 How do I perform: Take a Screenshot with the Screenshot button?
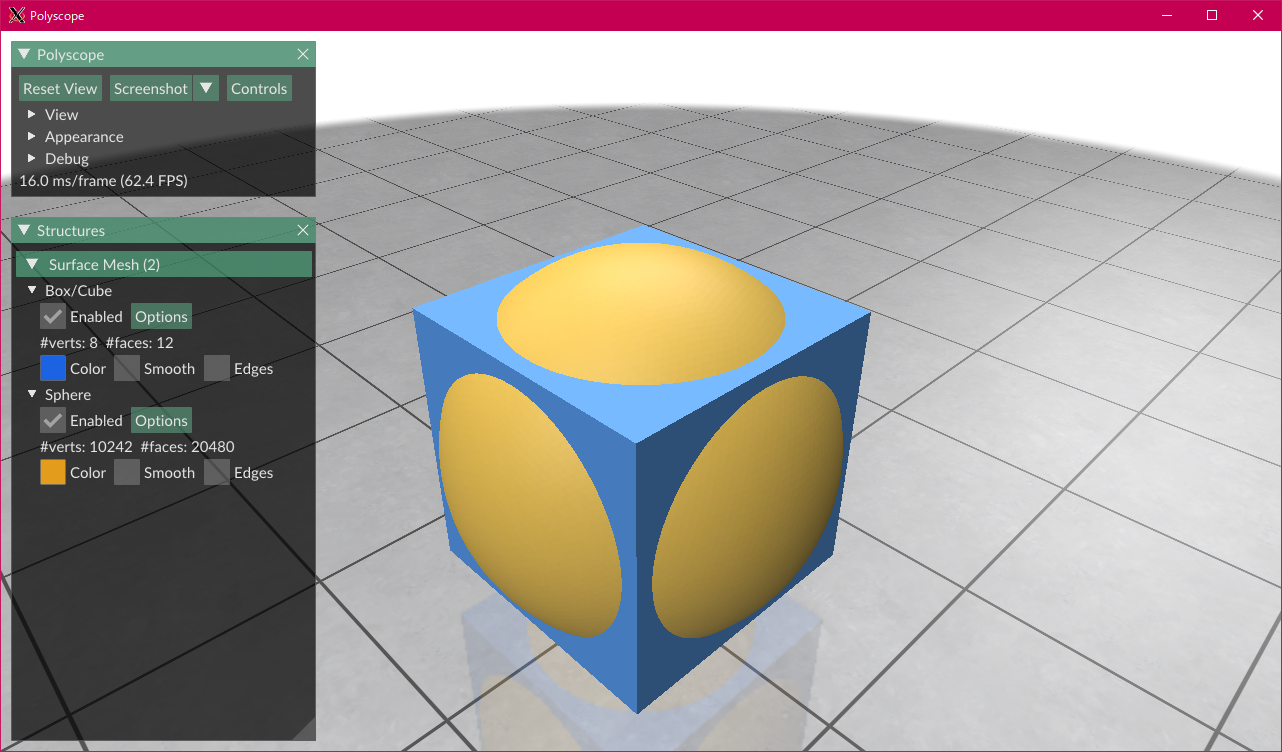pos(151,88)
